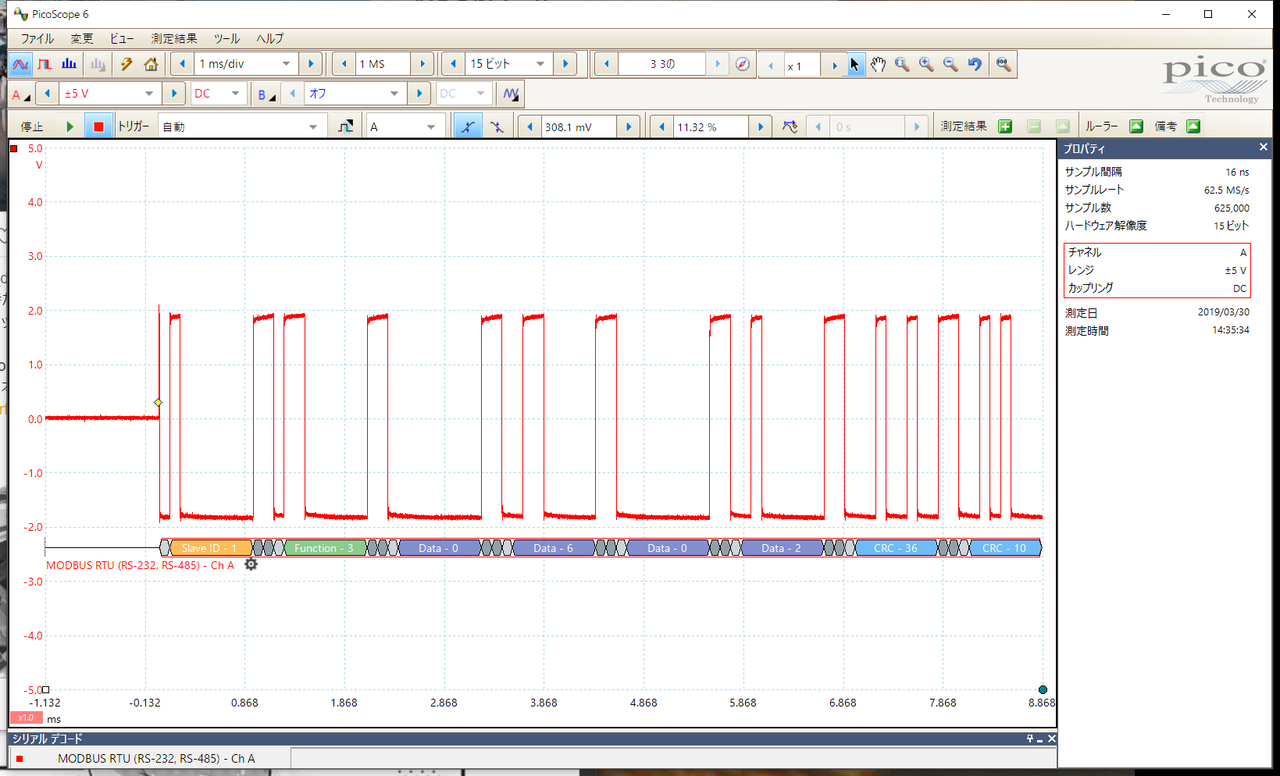Show the ルーラー legend button
The image size is (1280, 776).
(x=1136, y=127)
